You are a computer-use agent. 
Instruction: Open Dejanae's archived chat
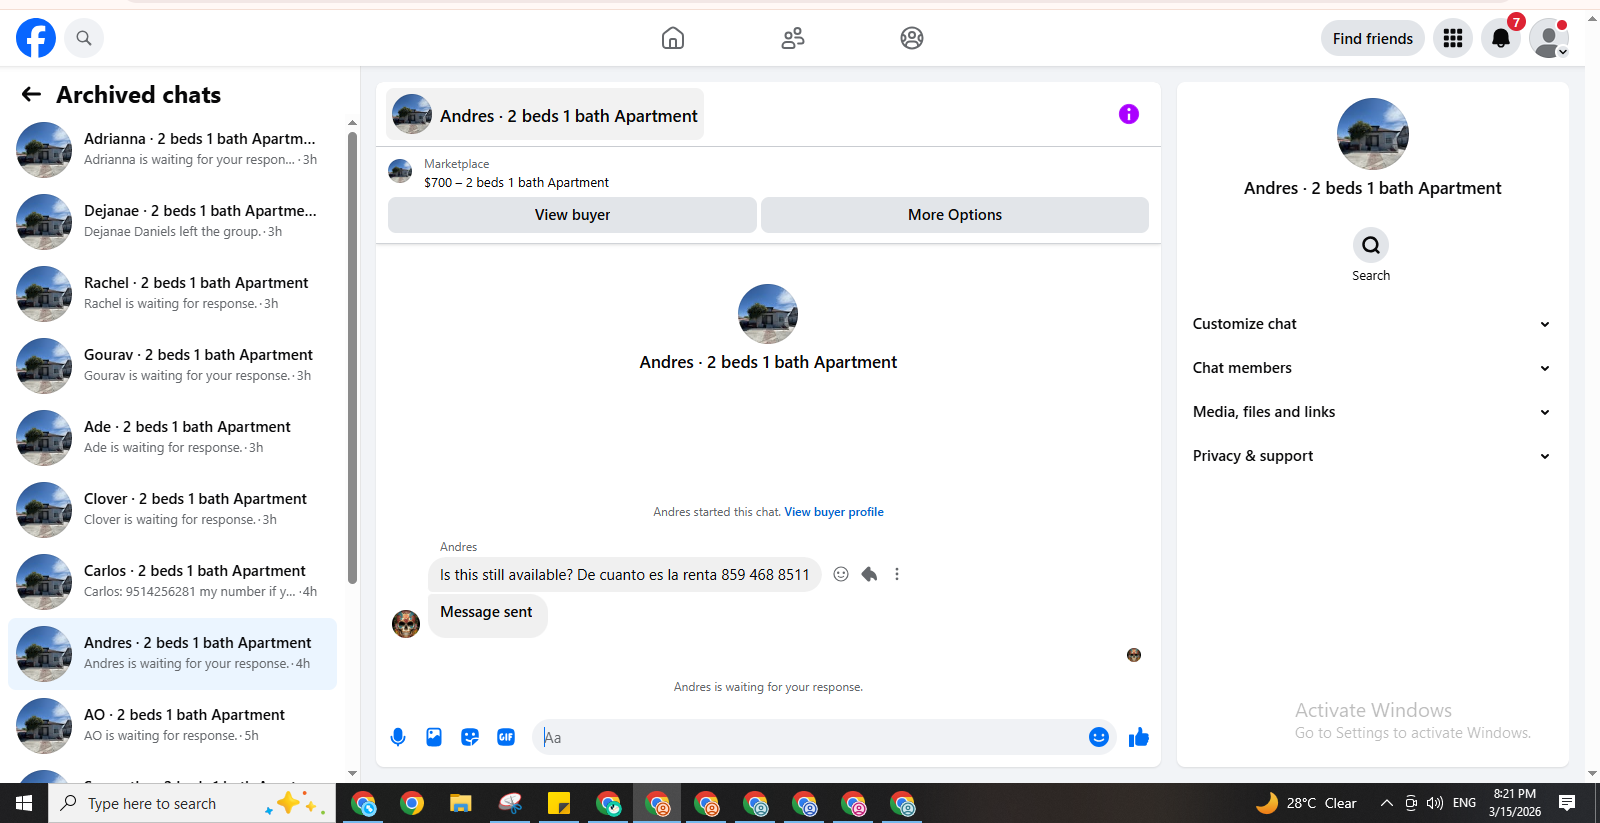172,221
